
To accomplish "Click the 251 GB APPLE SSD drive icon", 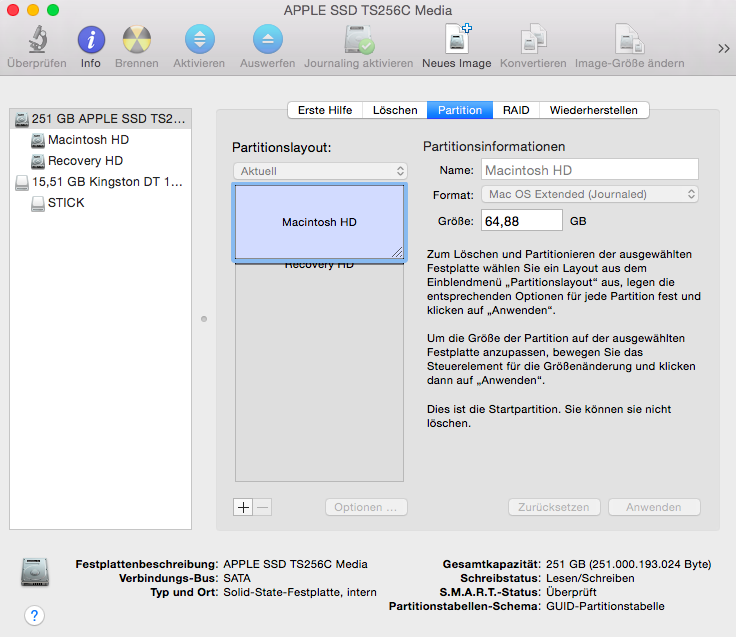I will pos(22,119).
